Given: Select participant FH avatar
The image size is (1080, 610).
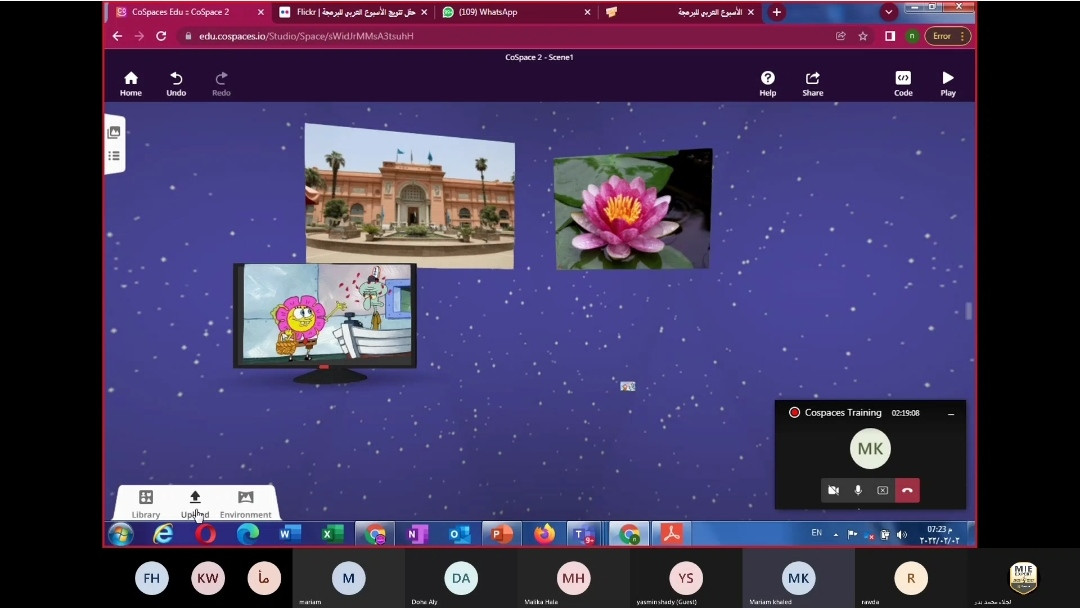Looking at the screenshot, I should tap(152, 578).
